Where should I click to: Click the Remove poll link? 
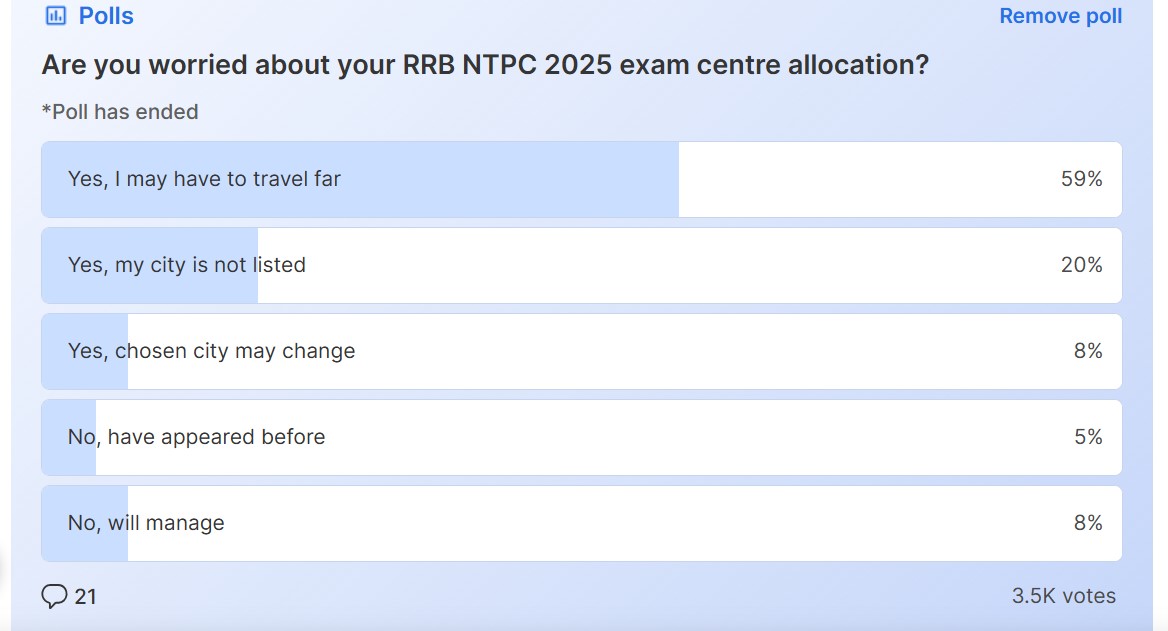[1060, 15]
